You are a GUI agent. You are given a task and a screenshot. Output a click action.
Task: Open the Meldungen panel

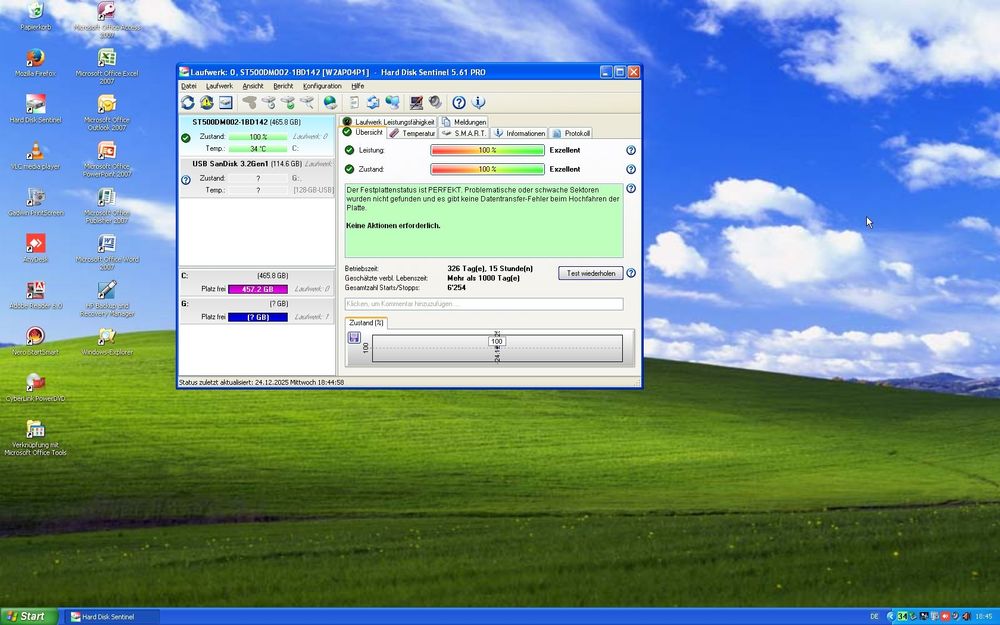tap(466, 121)
